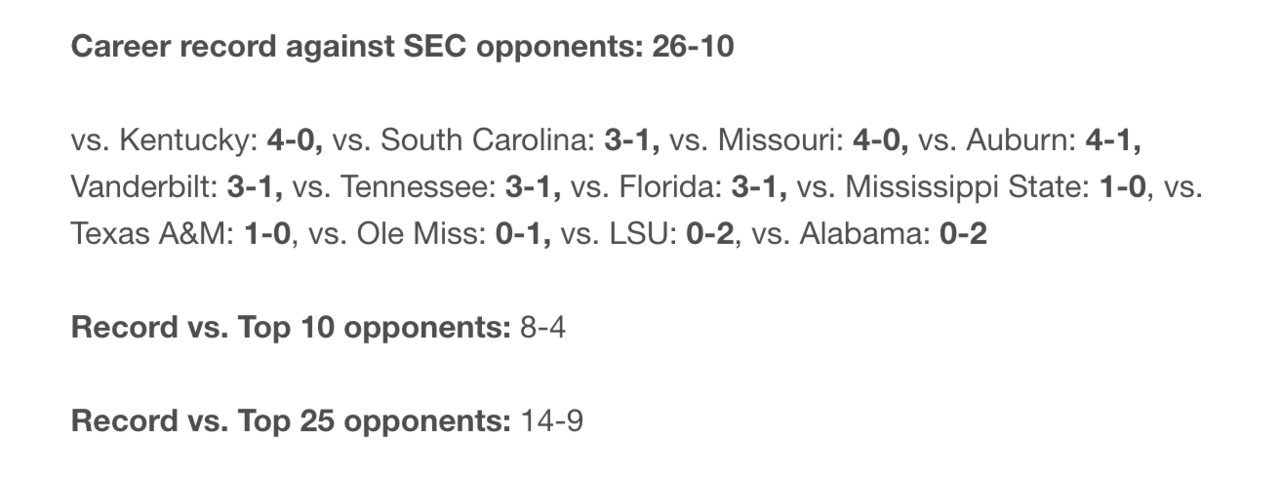Image resolution: width=1280 pixels, height=478 pixels.
Task: Click the Tennessee 3-1 record
Action: (x=533, y=188)
